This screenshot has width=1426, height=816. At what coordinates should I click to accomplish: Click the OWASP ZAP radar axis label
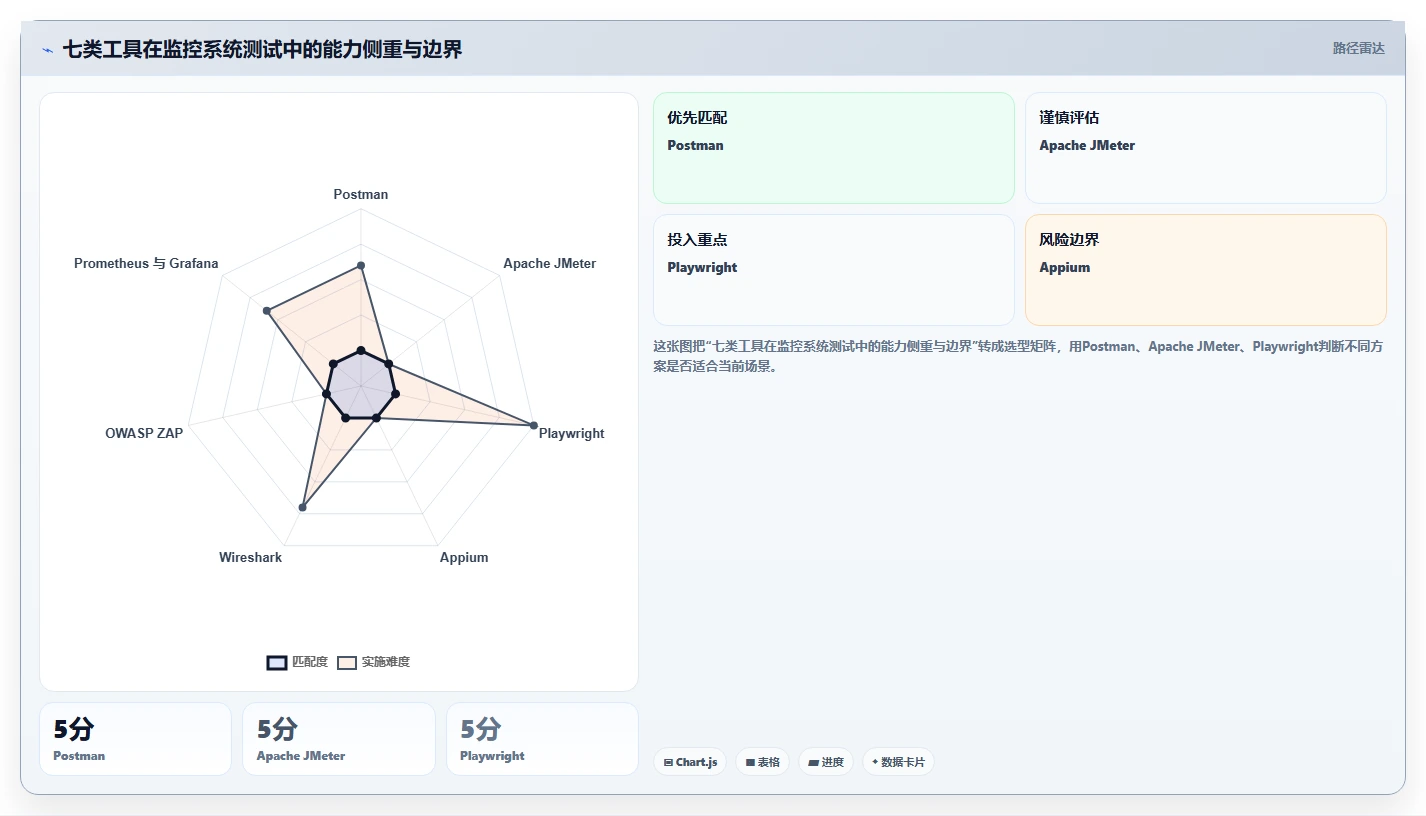[144, 434]
